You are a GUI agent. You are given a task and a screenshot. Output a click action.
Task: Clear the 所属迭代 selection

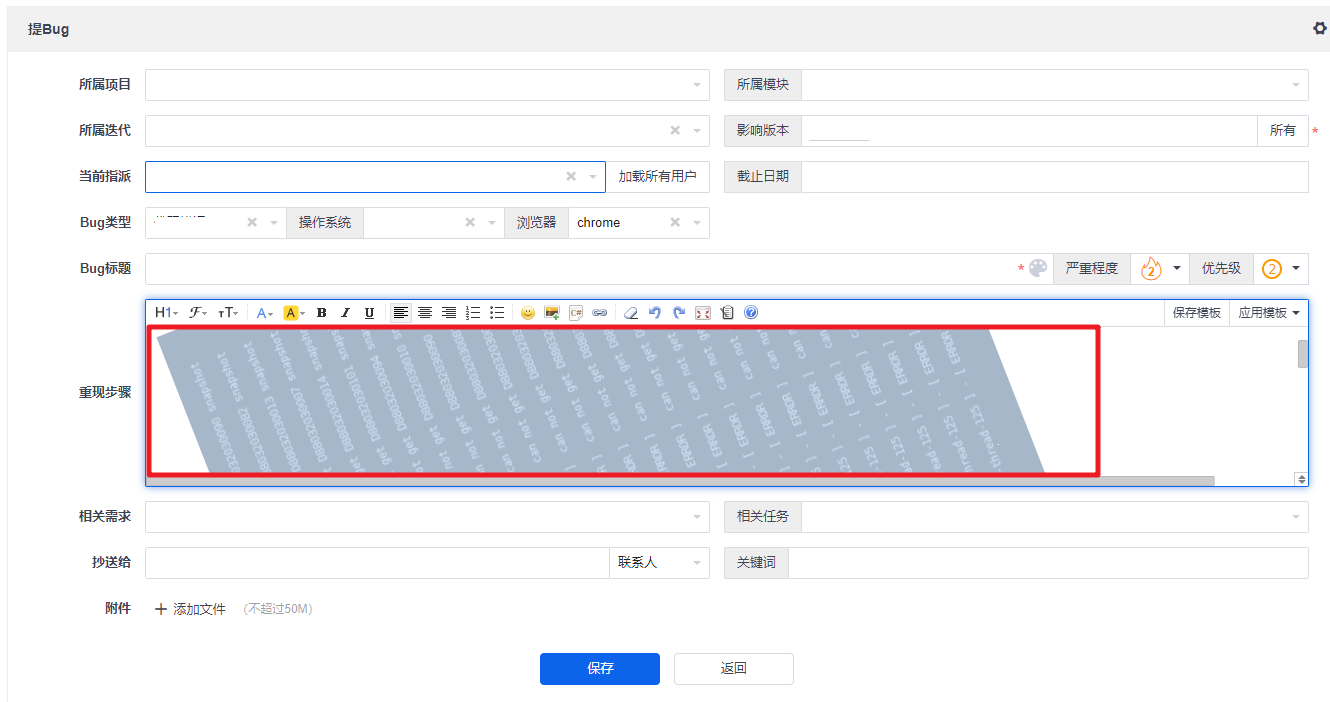[674, 131]
